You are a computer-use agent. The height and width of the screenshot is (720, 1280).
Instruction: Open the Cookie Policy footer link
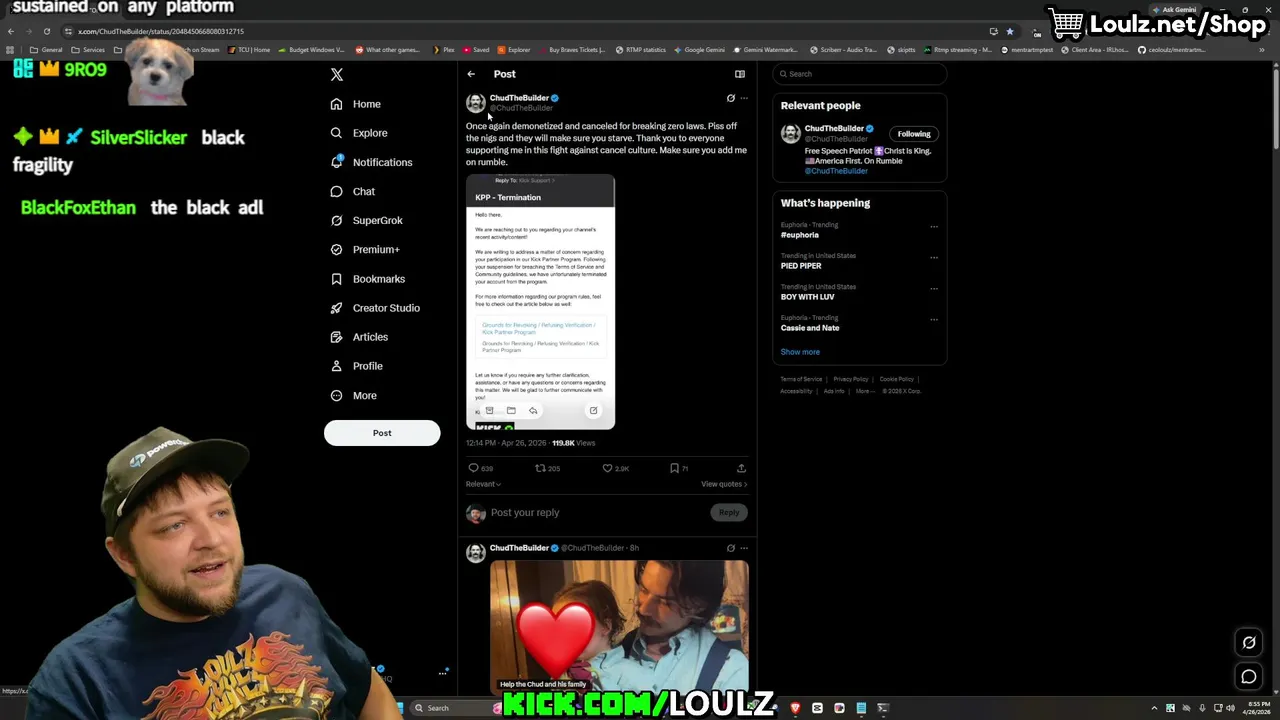(x=897, y=379)
